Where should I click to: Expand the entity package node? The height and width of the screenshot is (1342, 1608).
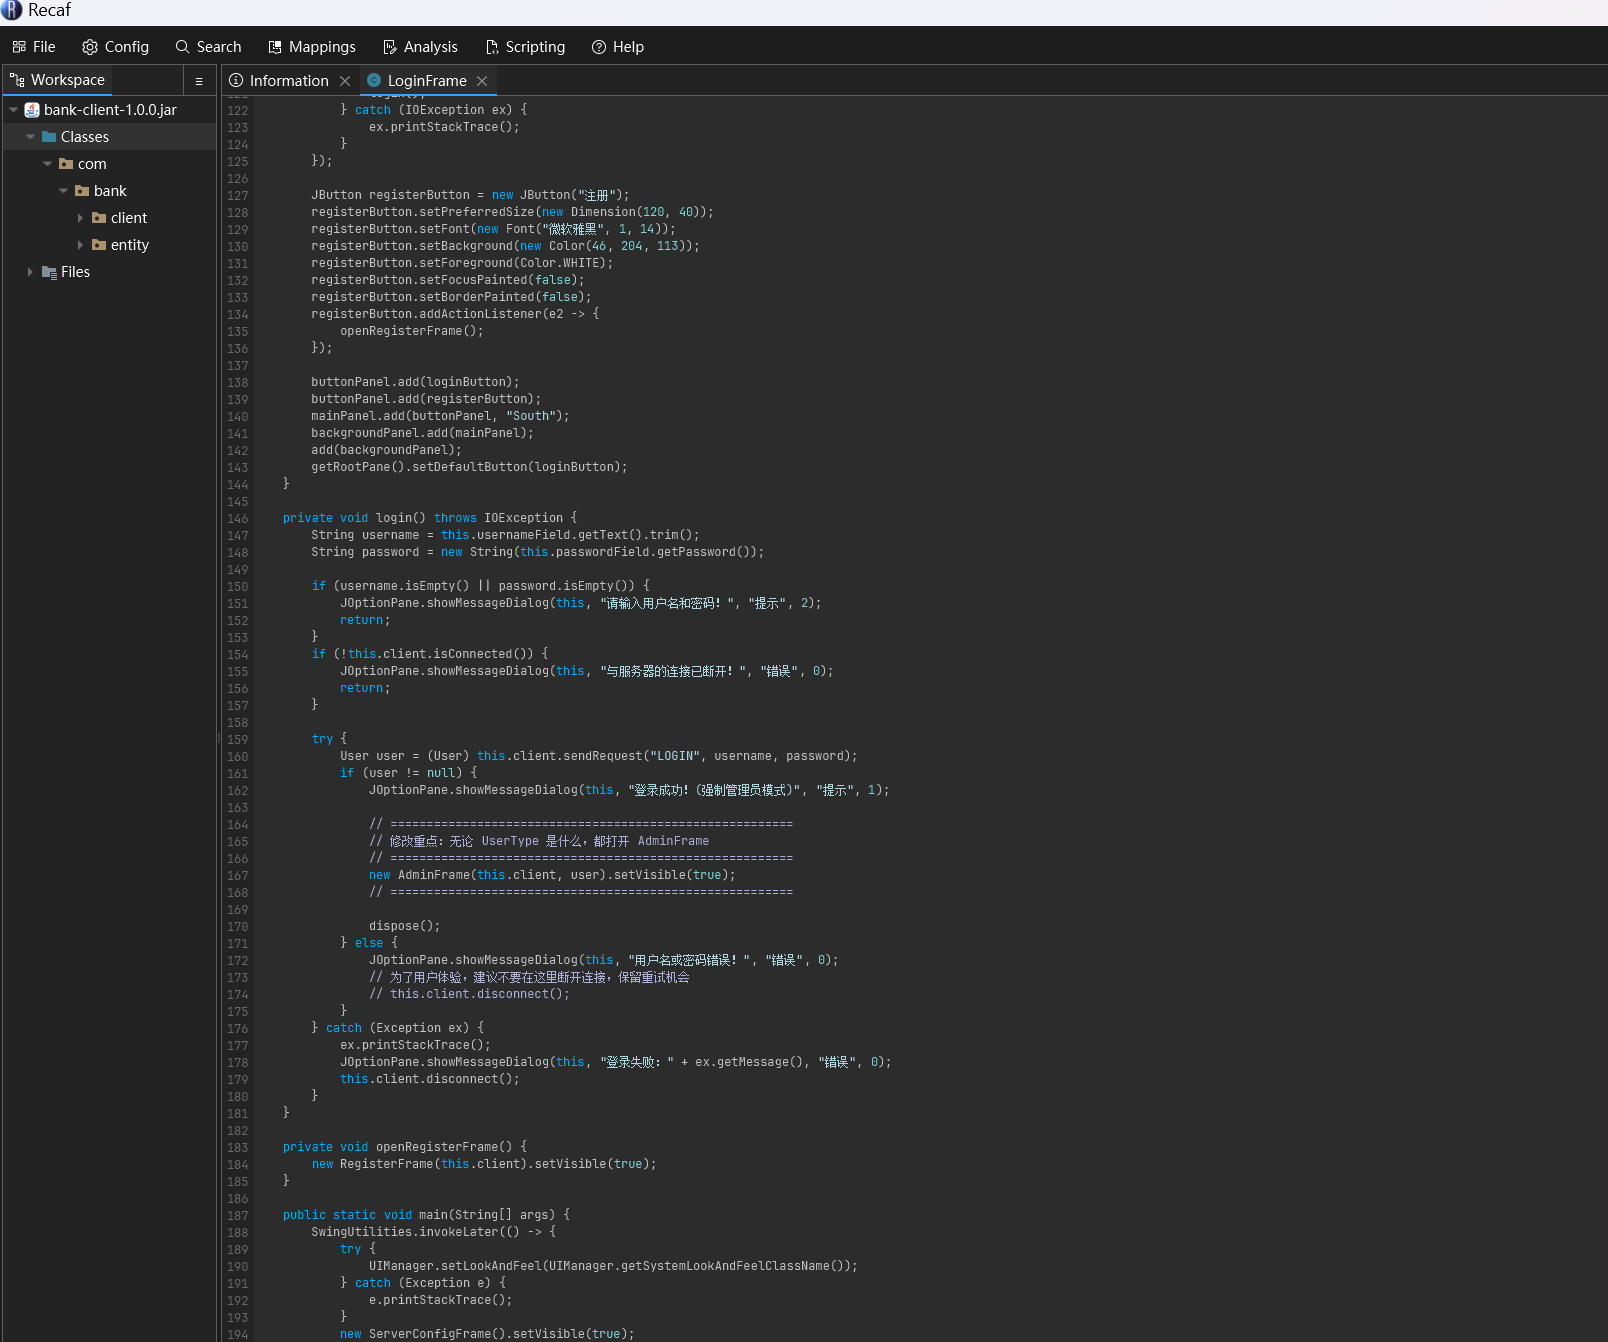coord(80,245)
